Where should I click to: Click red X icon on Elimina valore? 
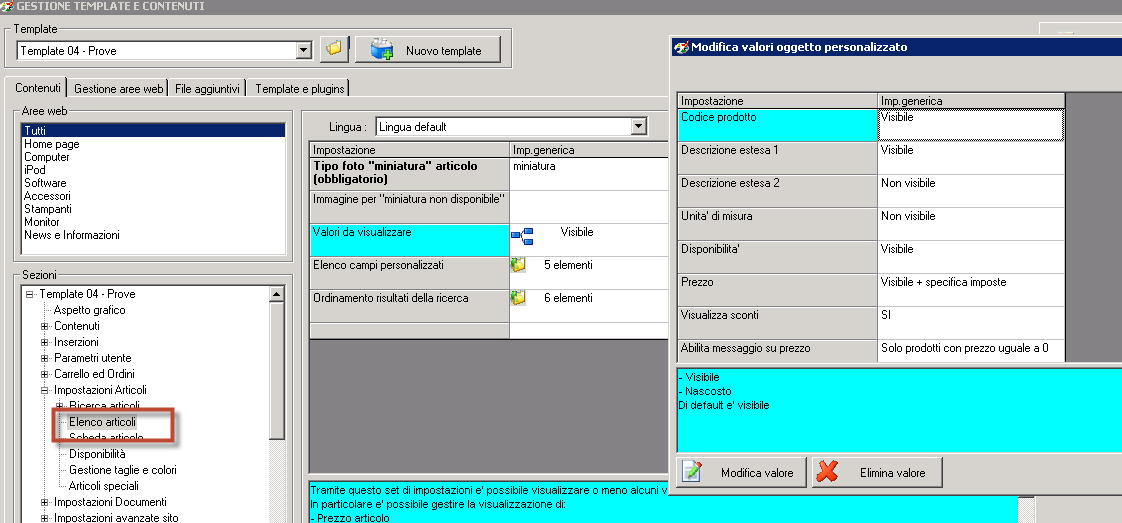828,473
